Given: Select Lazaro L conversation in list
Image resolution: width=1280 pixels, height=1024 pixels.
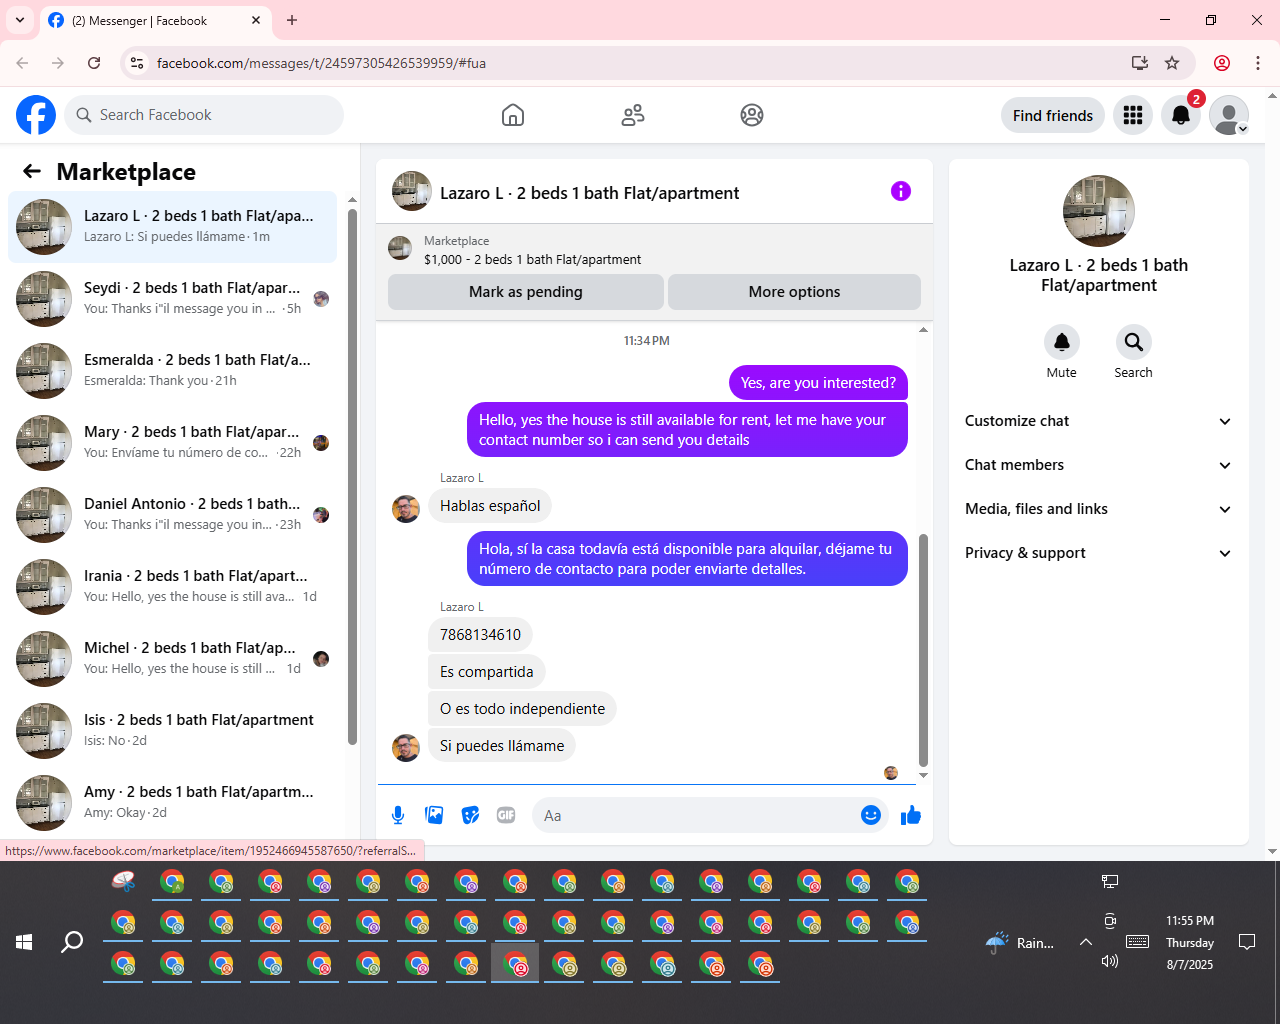Looking at the screenshot, I should [172, 227].
